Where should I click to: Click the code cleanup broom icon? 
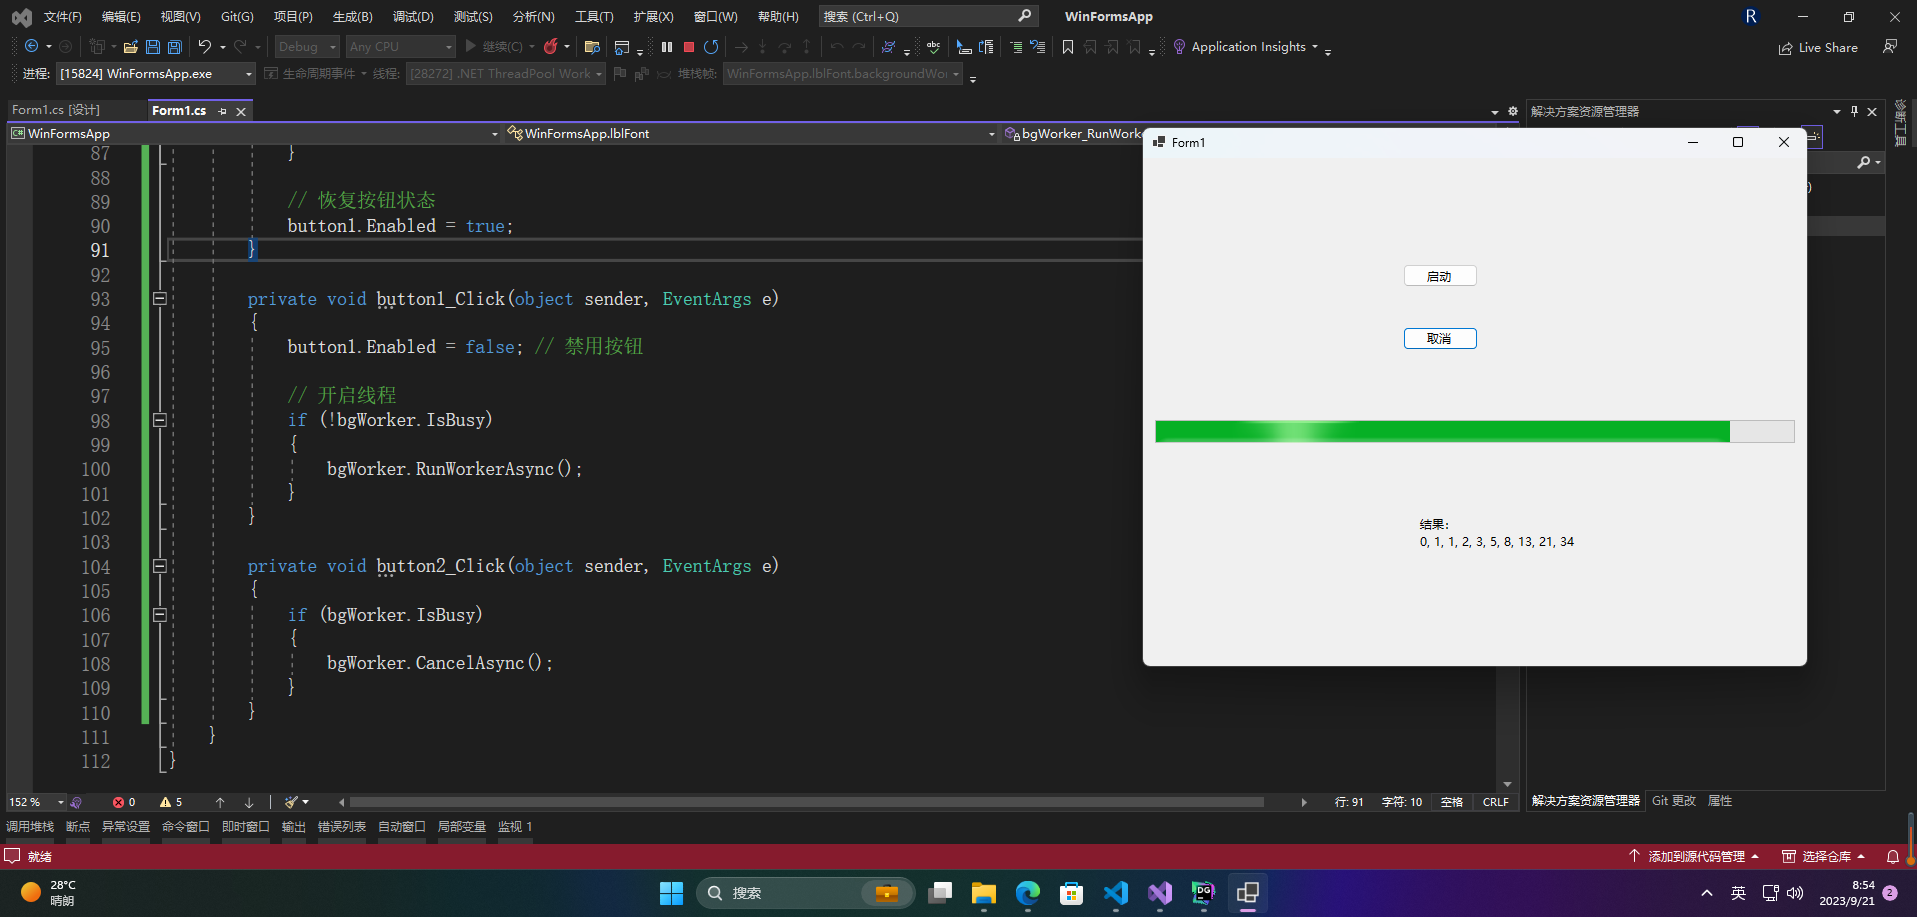tap(291, 802)
